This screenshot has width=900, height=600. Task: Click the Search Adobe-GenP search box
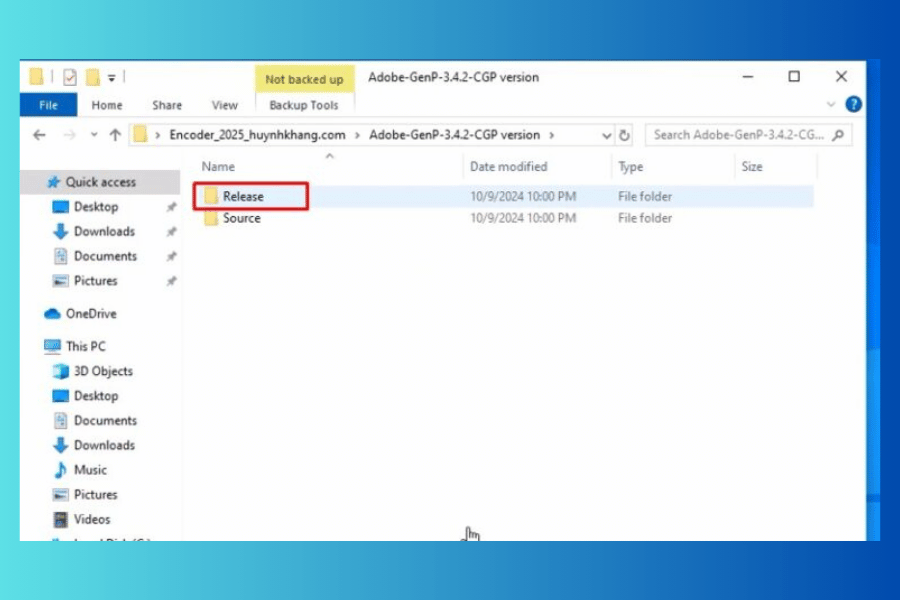(740, 135)
